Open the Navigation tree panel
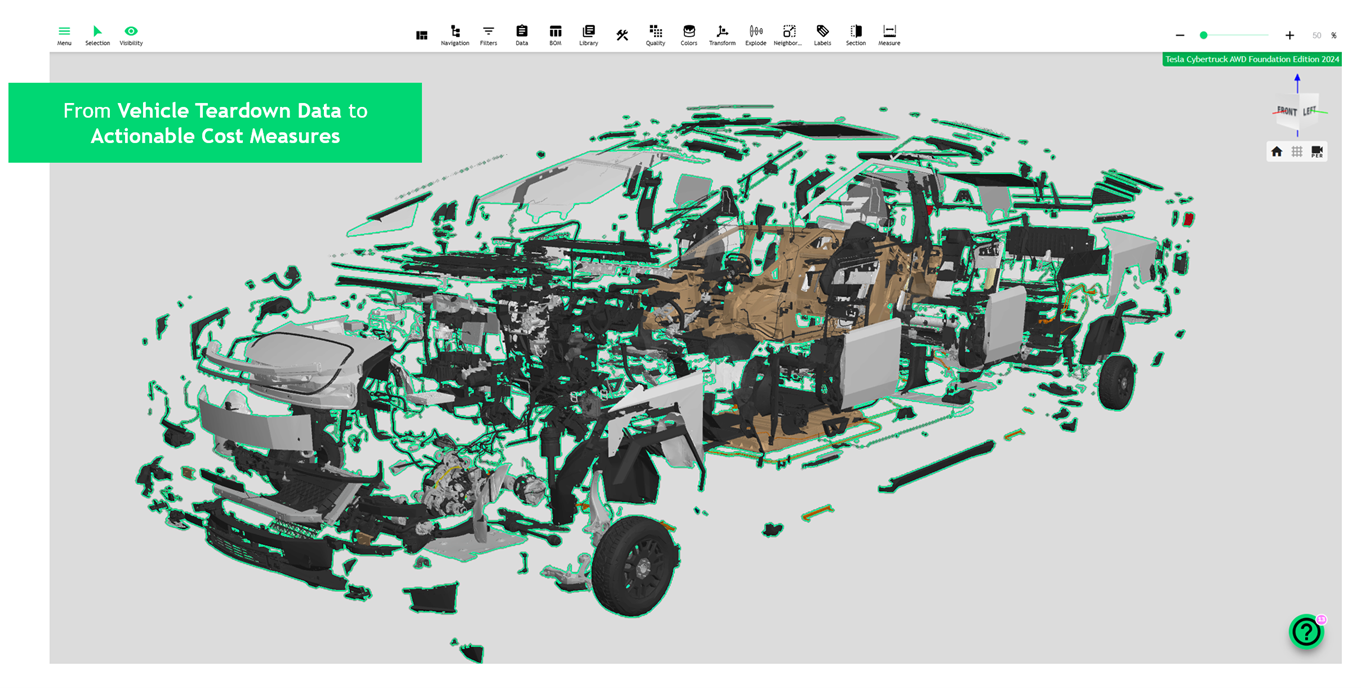 click(x=455, y=35)
